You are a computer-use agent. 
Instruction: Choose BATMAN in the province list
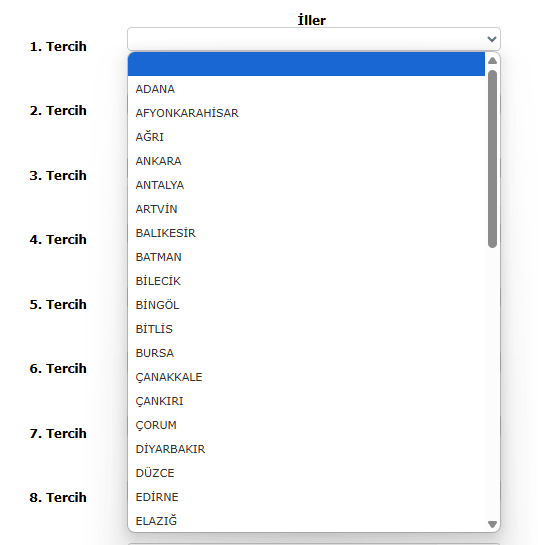pos(306,257)
